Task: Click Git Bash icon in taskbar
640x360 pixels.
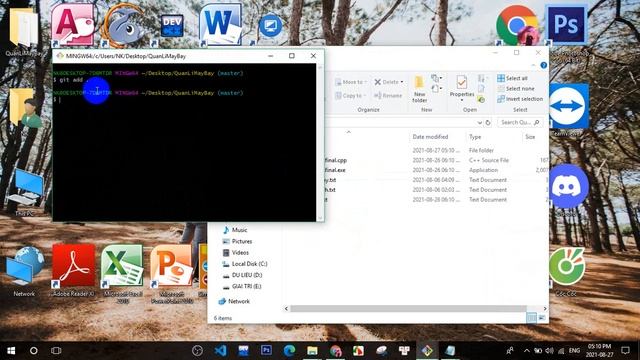Action: coord(427,350)
